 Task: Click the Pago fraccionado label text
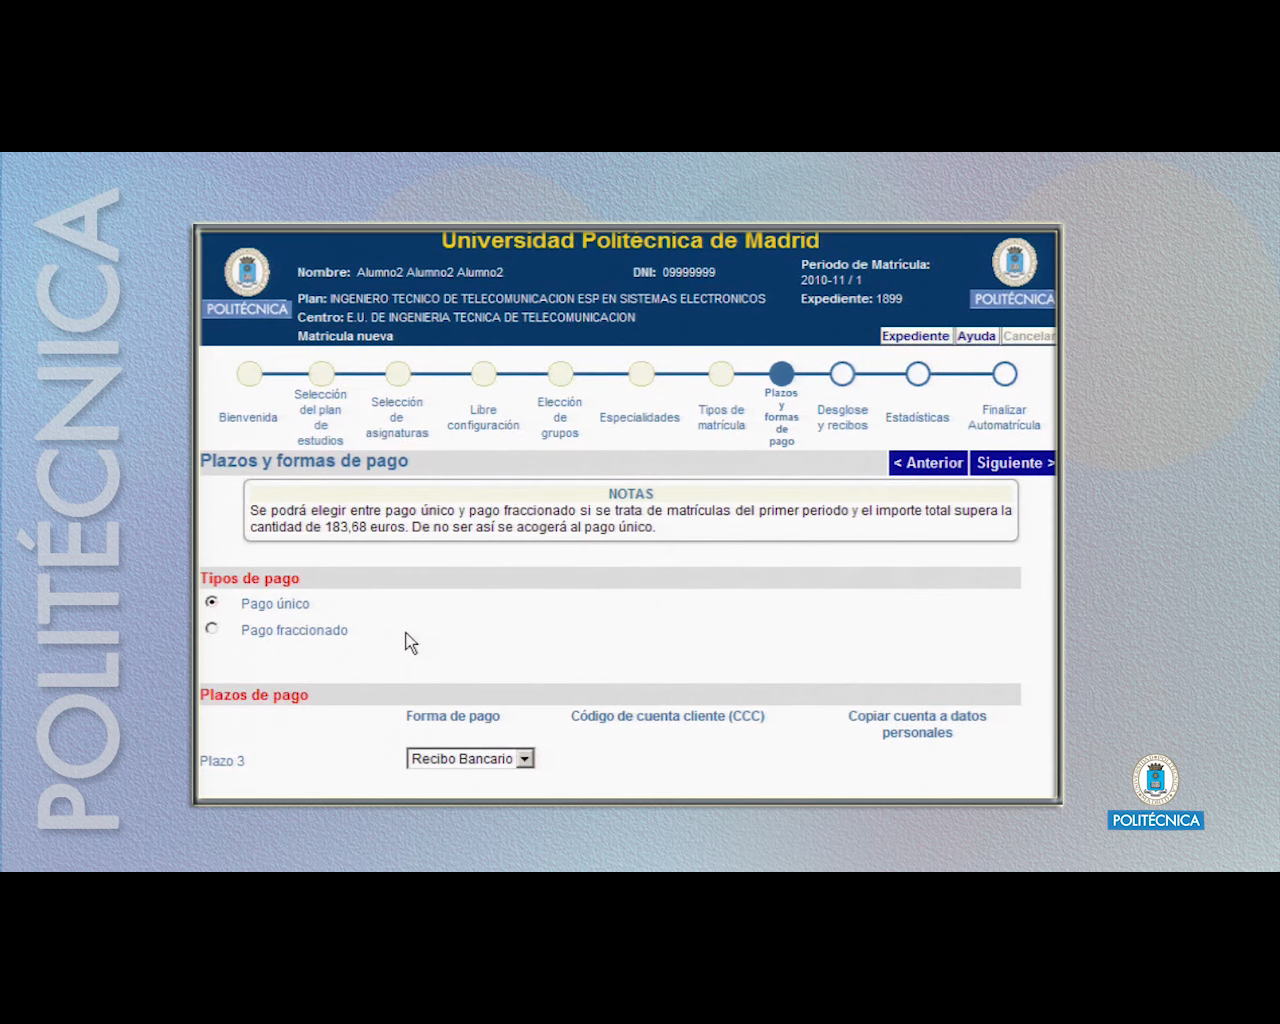pyautogui.click(x=294, y=630)
